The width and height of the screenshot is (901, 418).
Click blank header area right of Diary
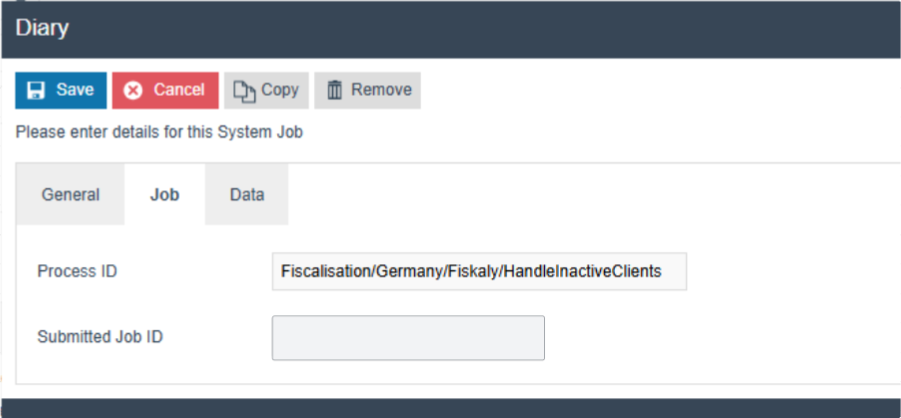[x=480, y=28]
